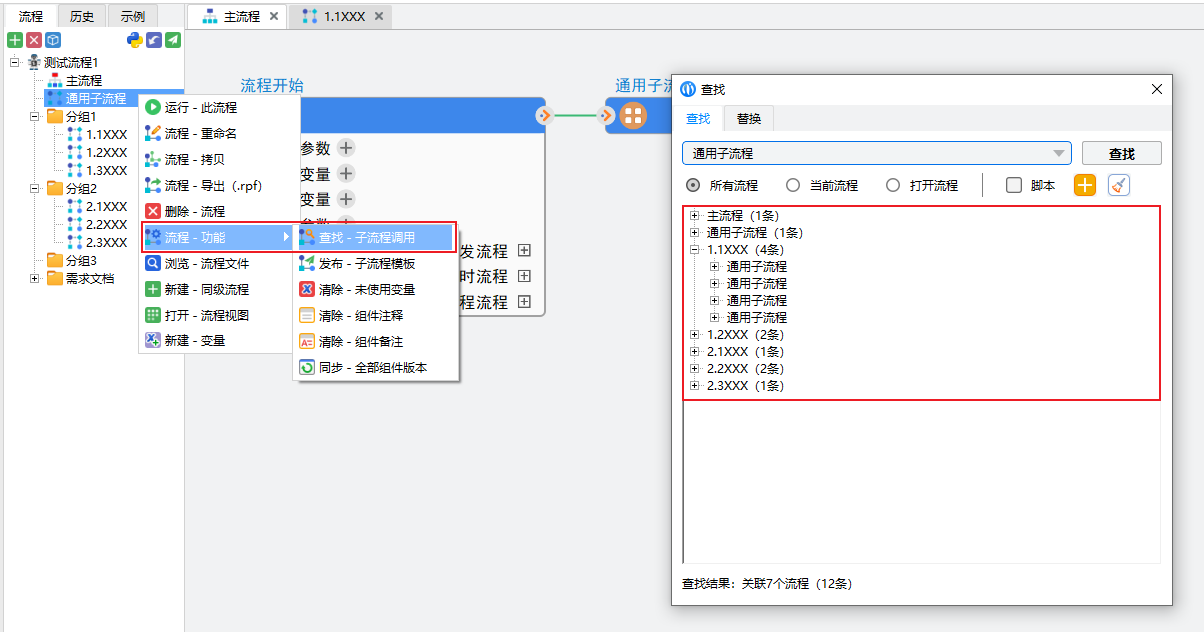Viewport: 1204px width, 632px height.
Task: Click the Python icon above the flow tree
Action: point(135,40)
